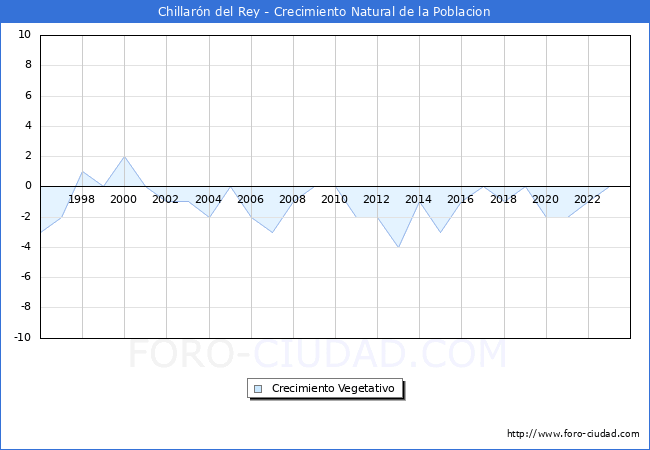This screenshot has height=450, width=650.
Task: Click the 2022 x-axis label
Action: pos(587,200)
